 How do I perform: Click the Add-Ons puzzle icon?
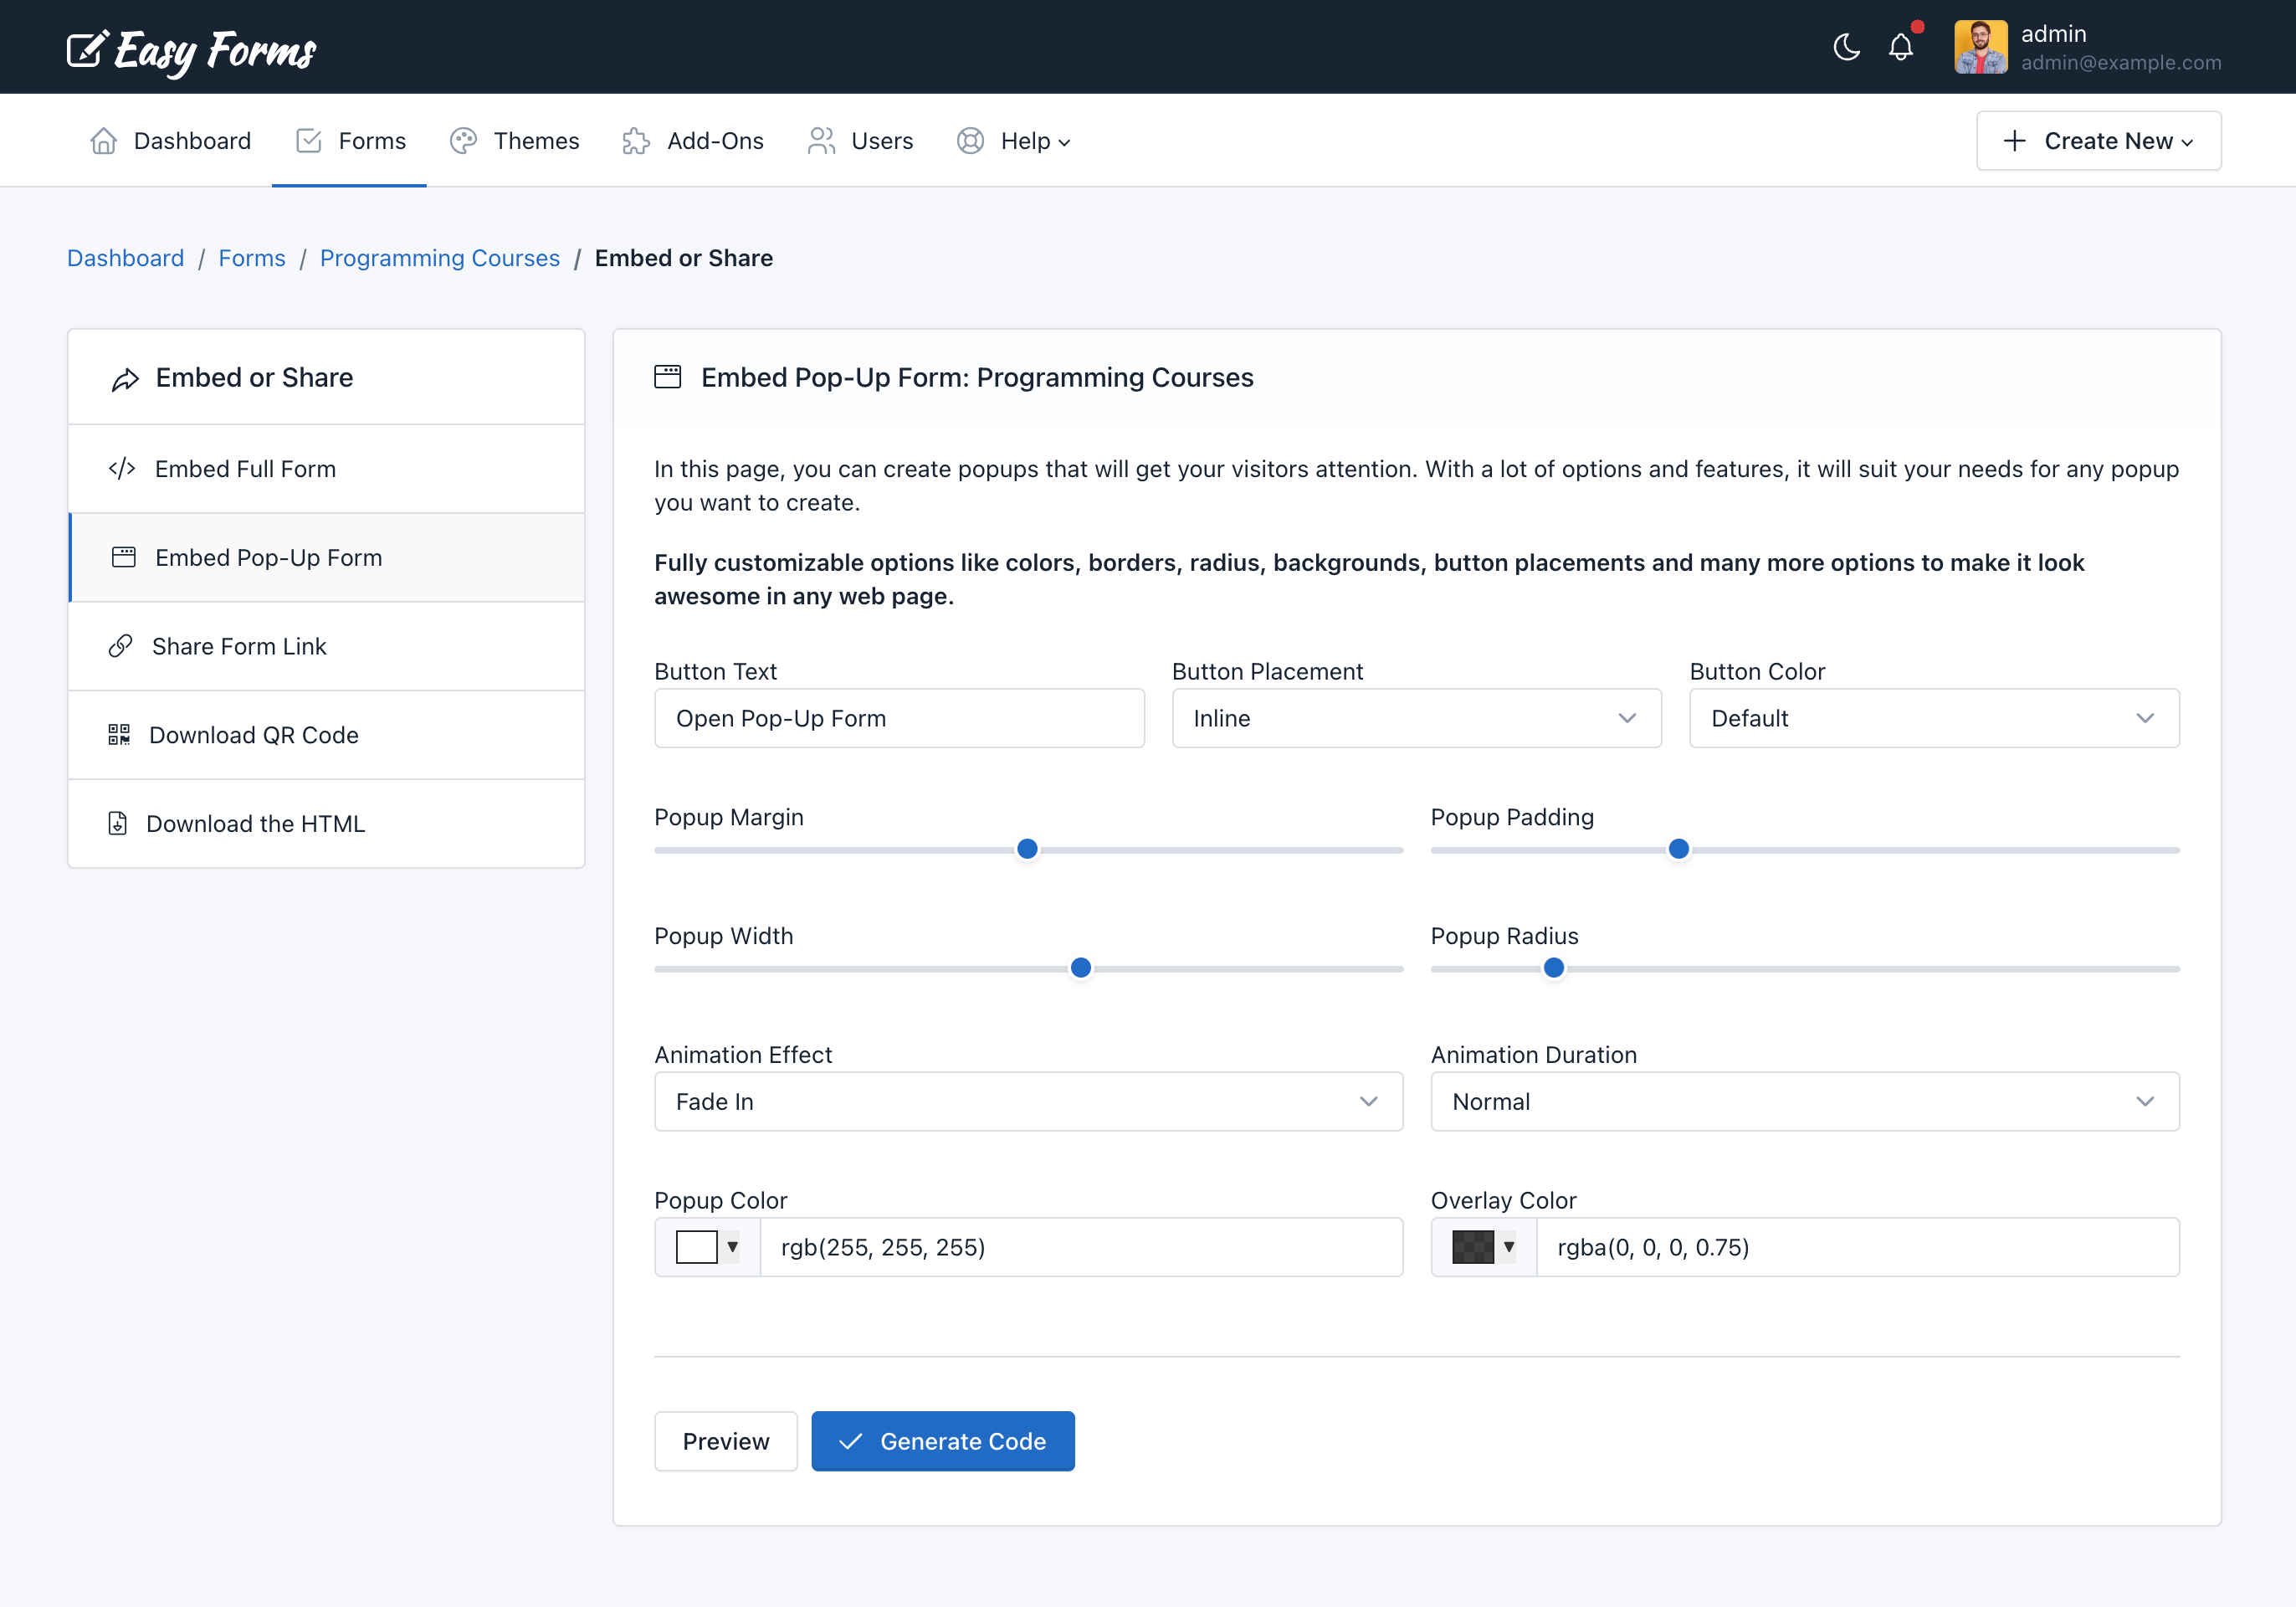(636, 141)
